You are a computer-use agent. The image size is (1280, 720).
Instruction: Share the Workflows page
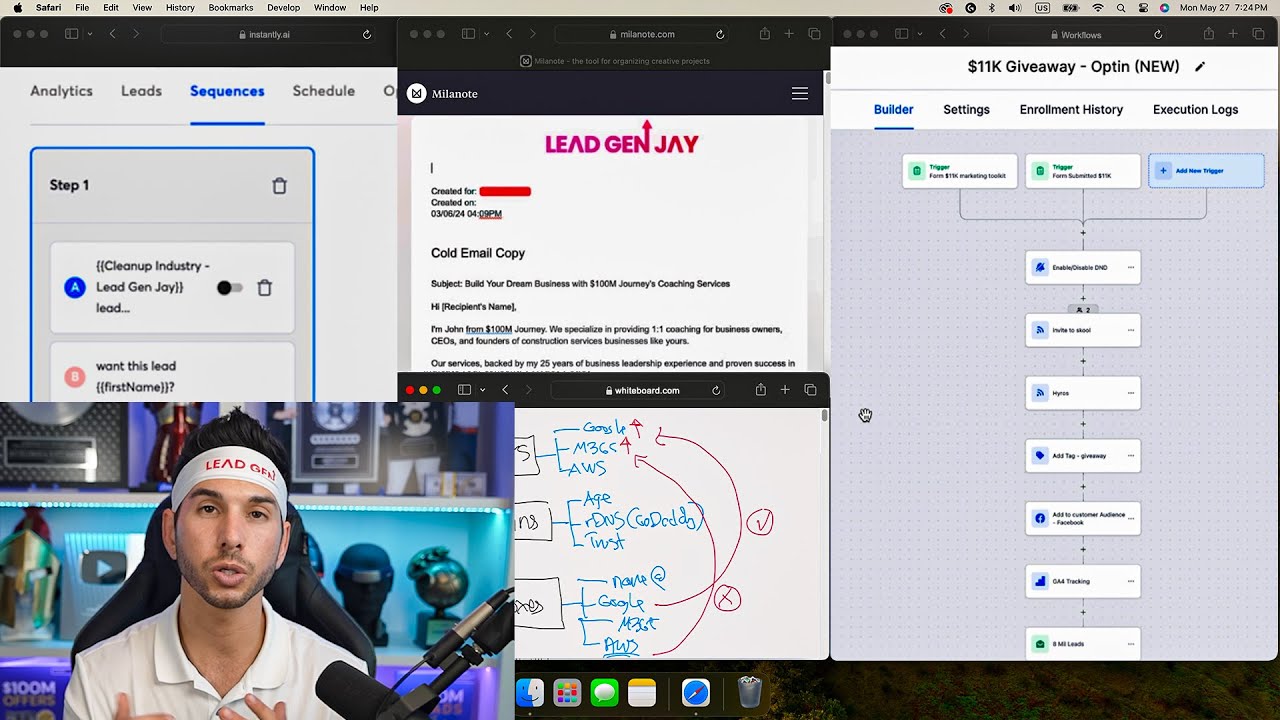tap(1208, 34)
